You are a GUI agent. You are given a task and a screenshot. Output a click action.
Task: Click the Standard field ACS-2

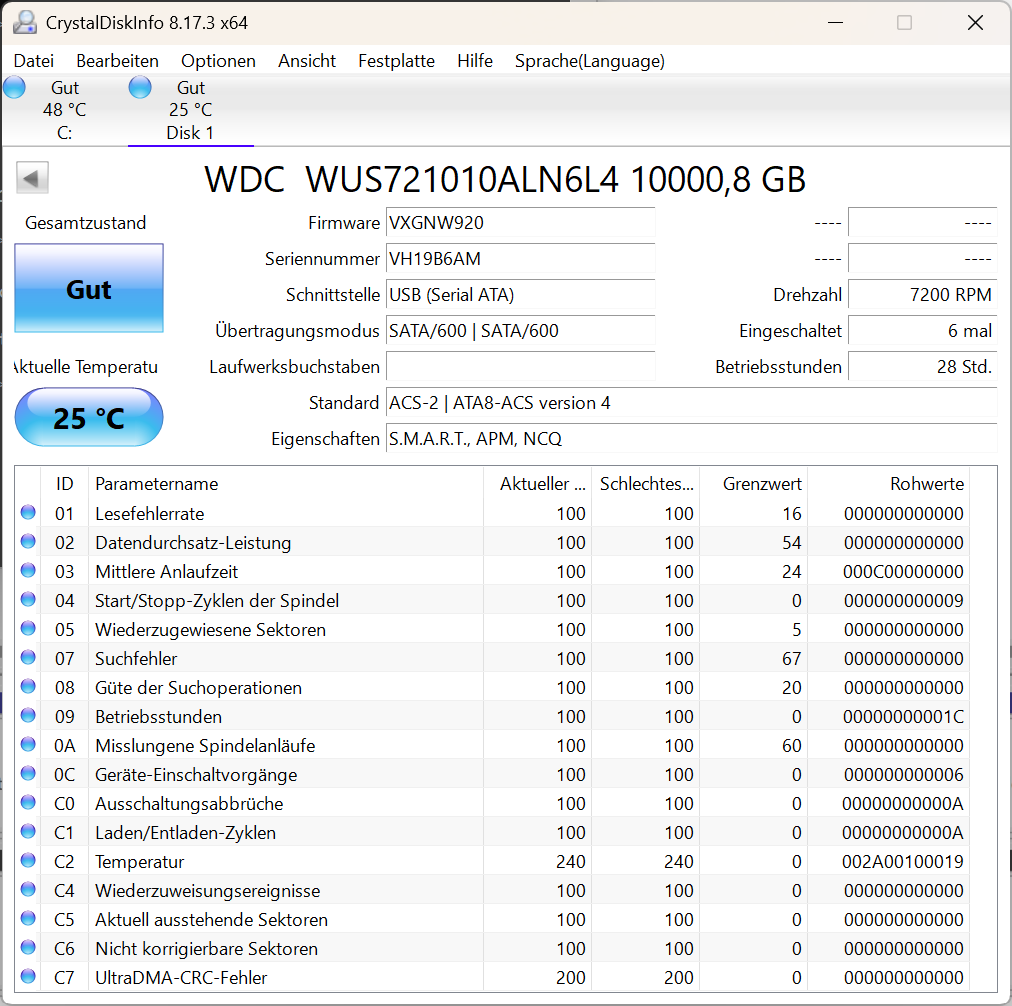[691, 403]
